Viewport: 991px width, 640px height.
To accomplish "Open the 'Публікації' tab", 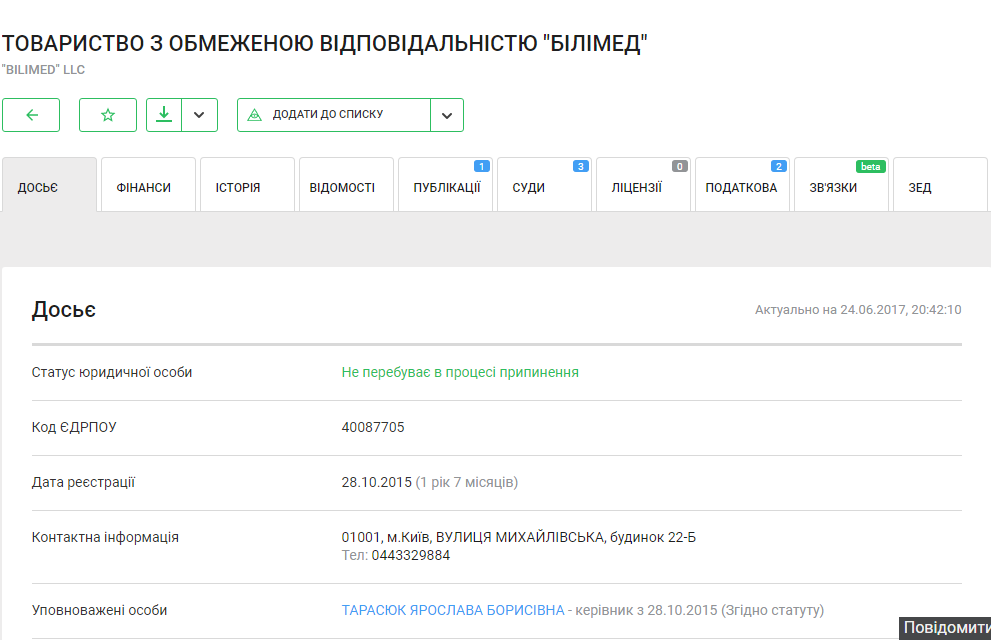I will (x=445, y=186).
